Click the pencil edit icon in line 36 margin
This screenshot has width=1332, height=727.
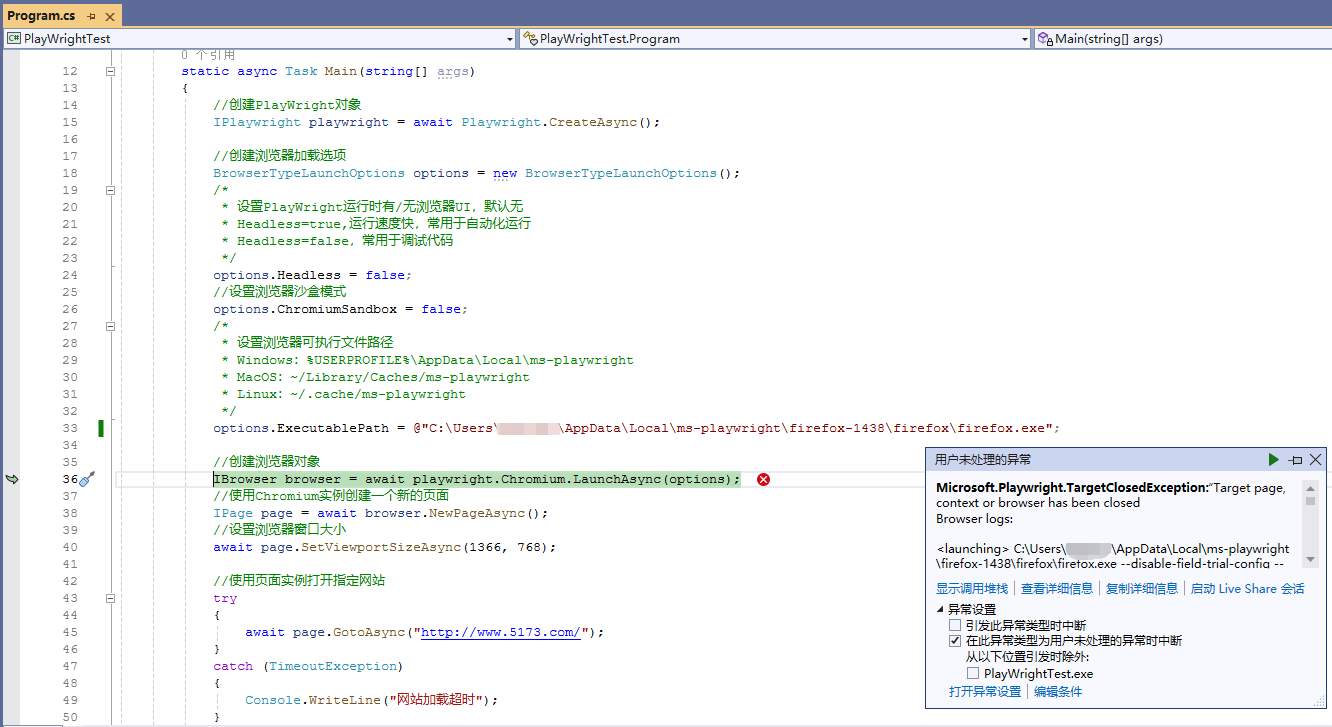85,480
